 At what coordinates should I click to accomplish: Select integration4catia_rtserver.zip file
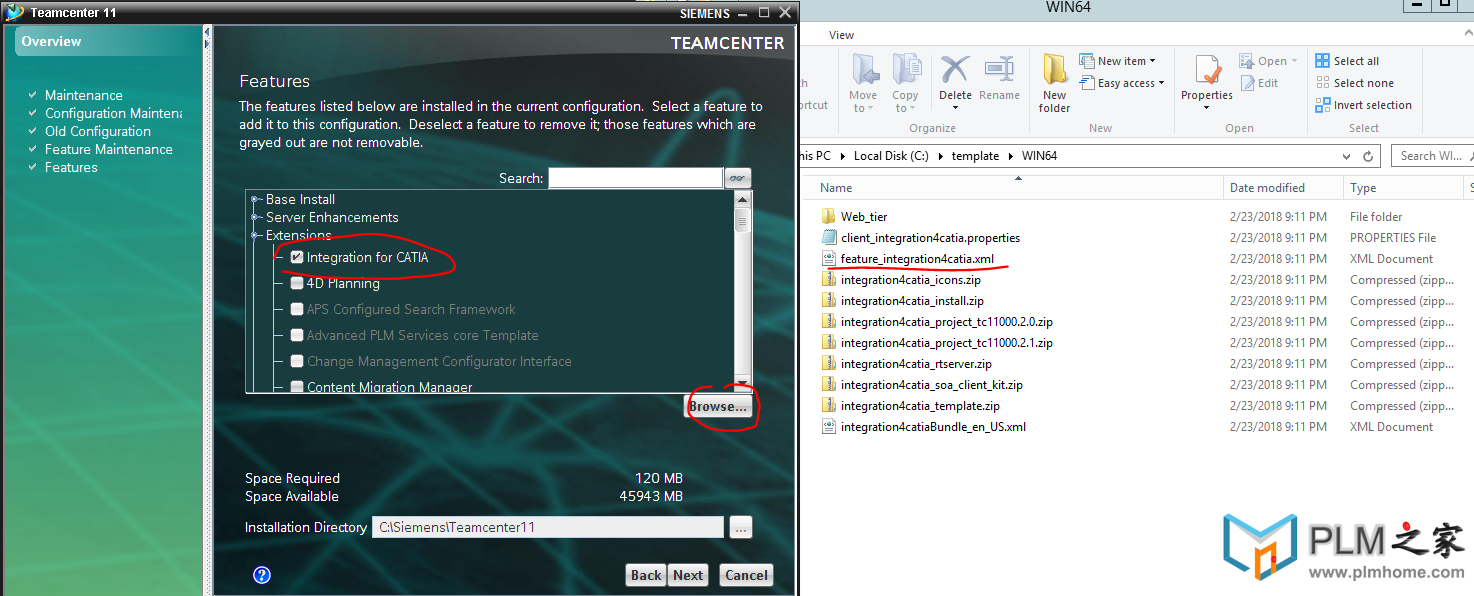point(916,363)
